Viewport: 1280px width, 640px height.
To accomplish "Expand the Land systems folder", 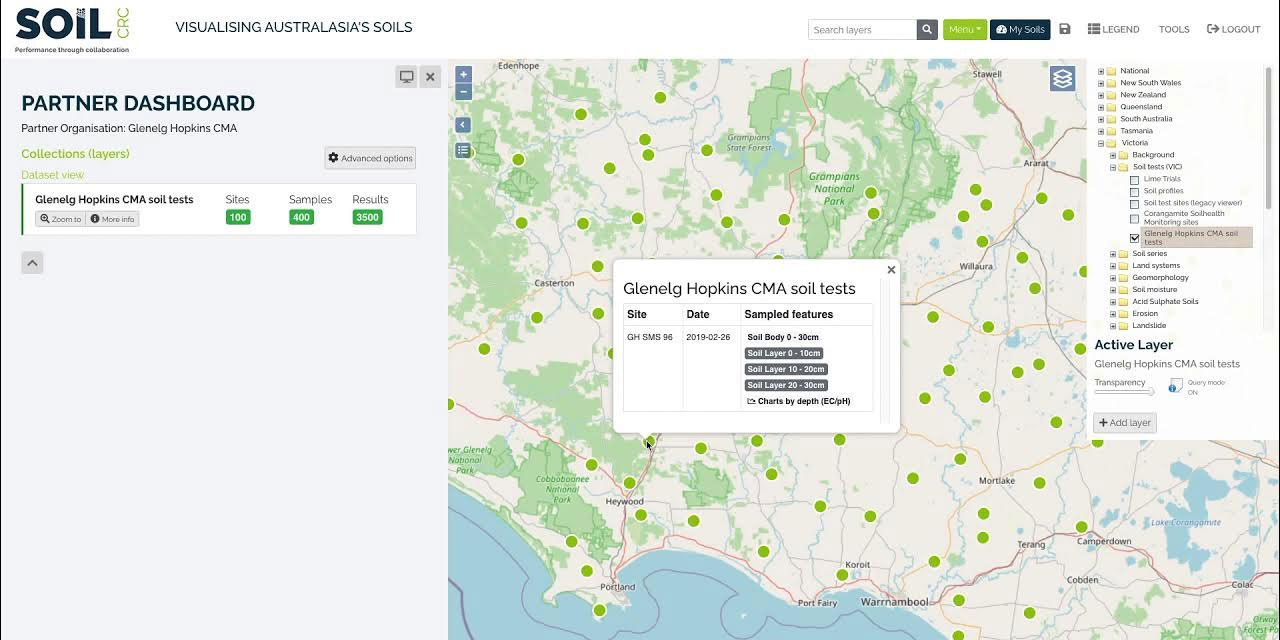I will click(1113, 266).
